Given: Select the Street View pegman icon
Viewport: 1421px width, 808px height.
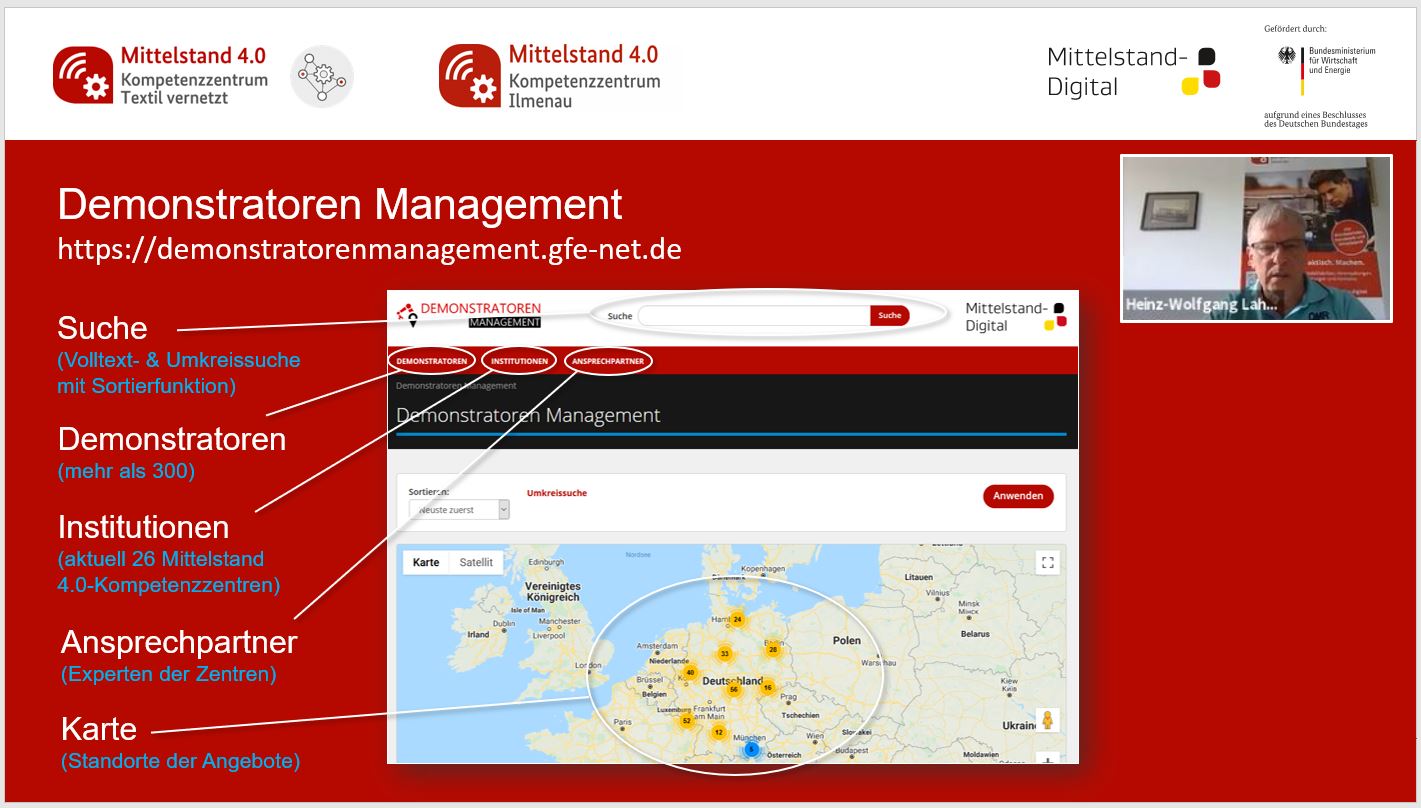Looking at the screenshot, I should tap(1047, 720).
